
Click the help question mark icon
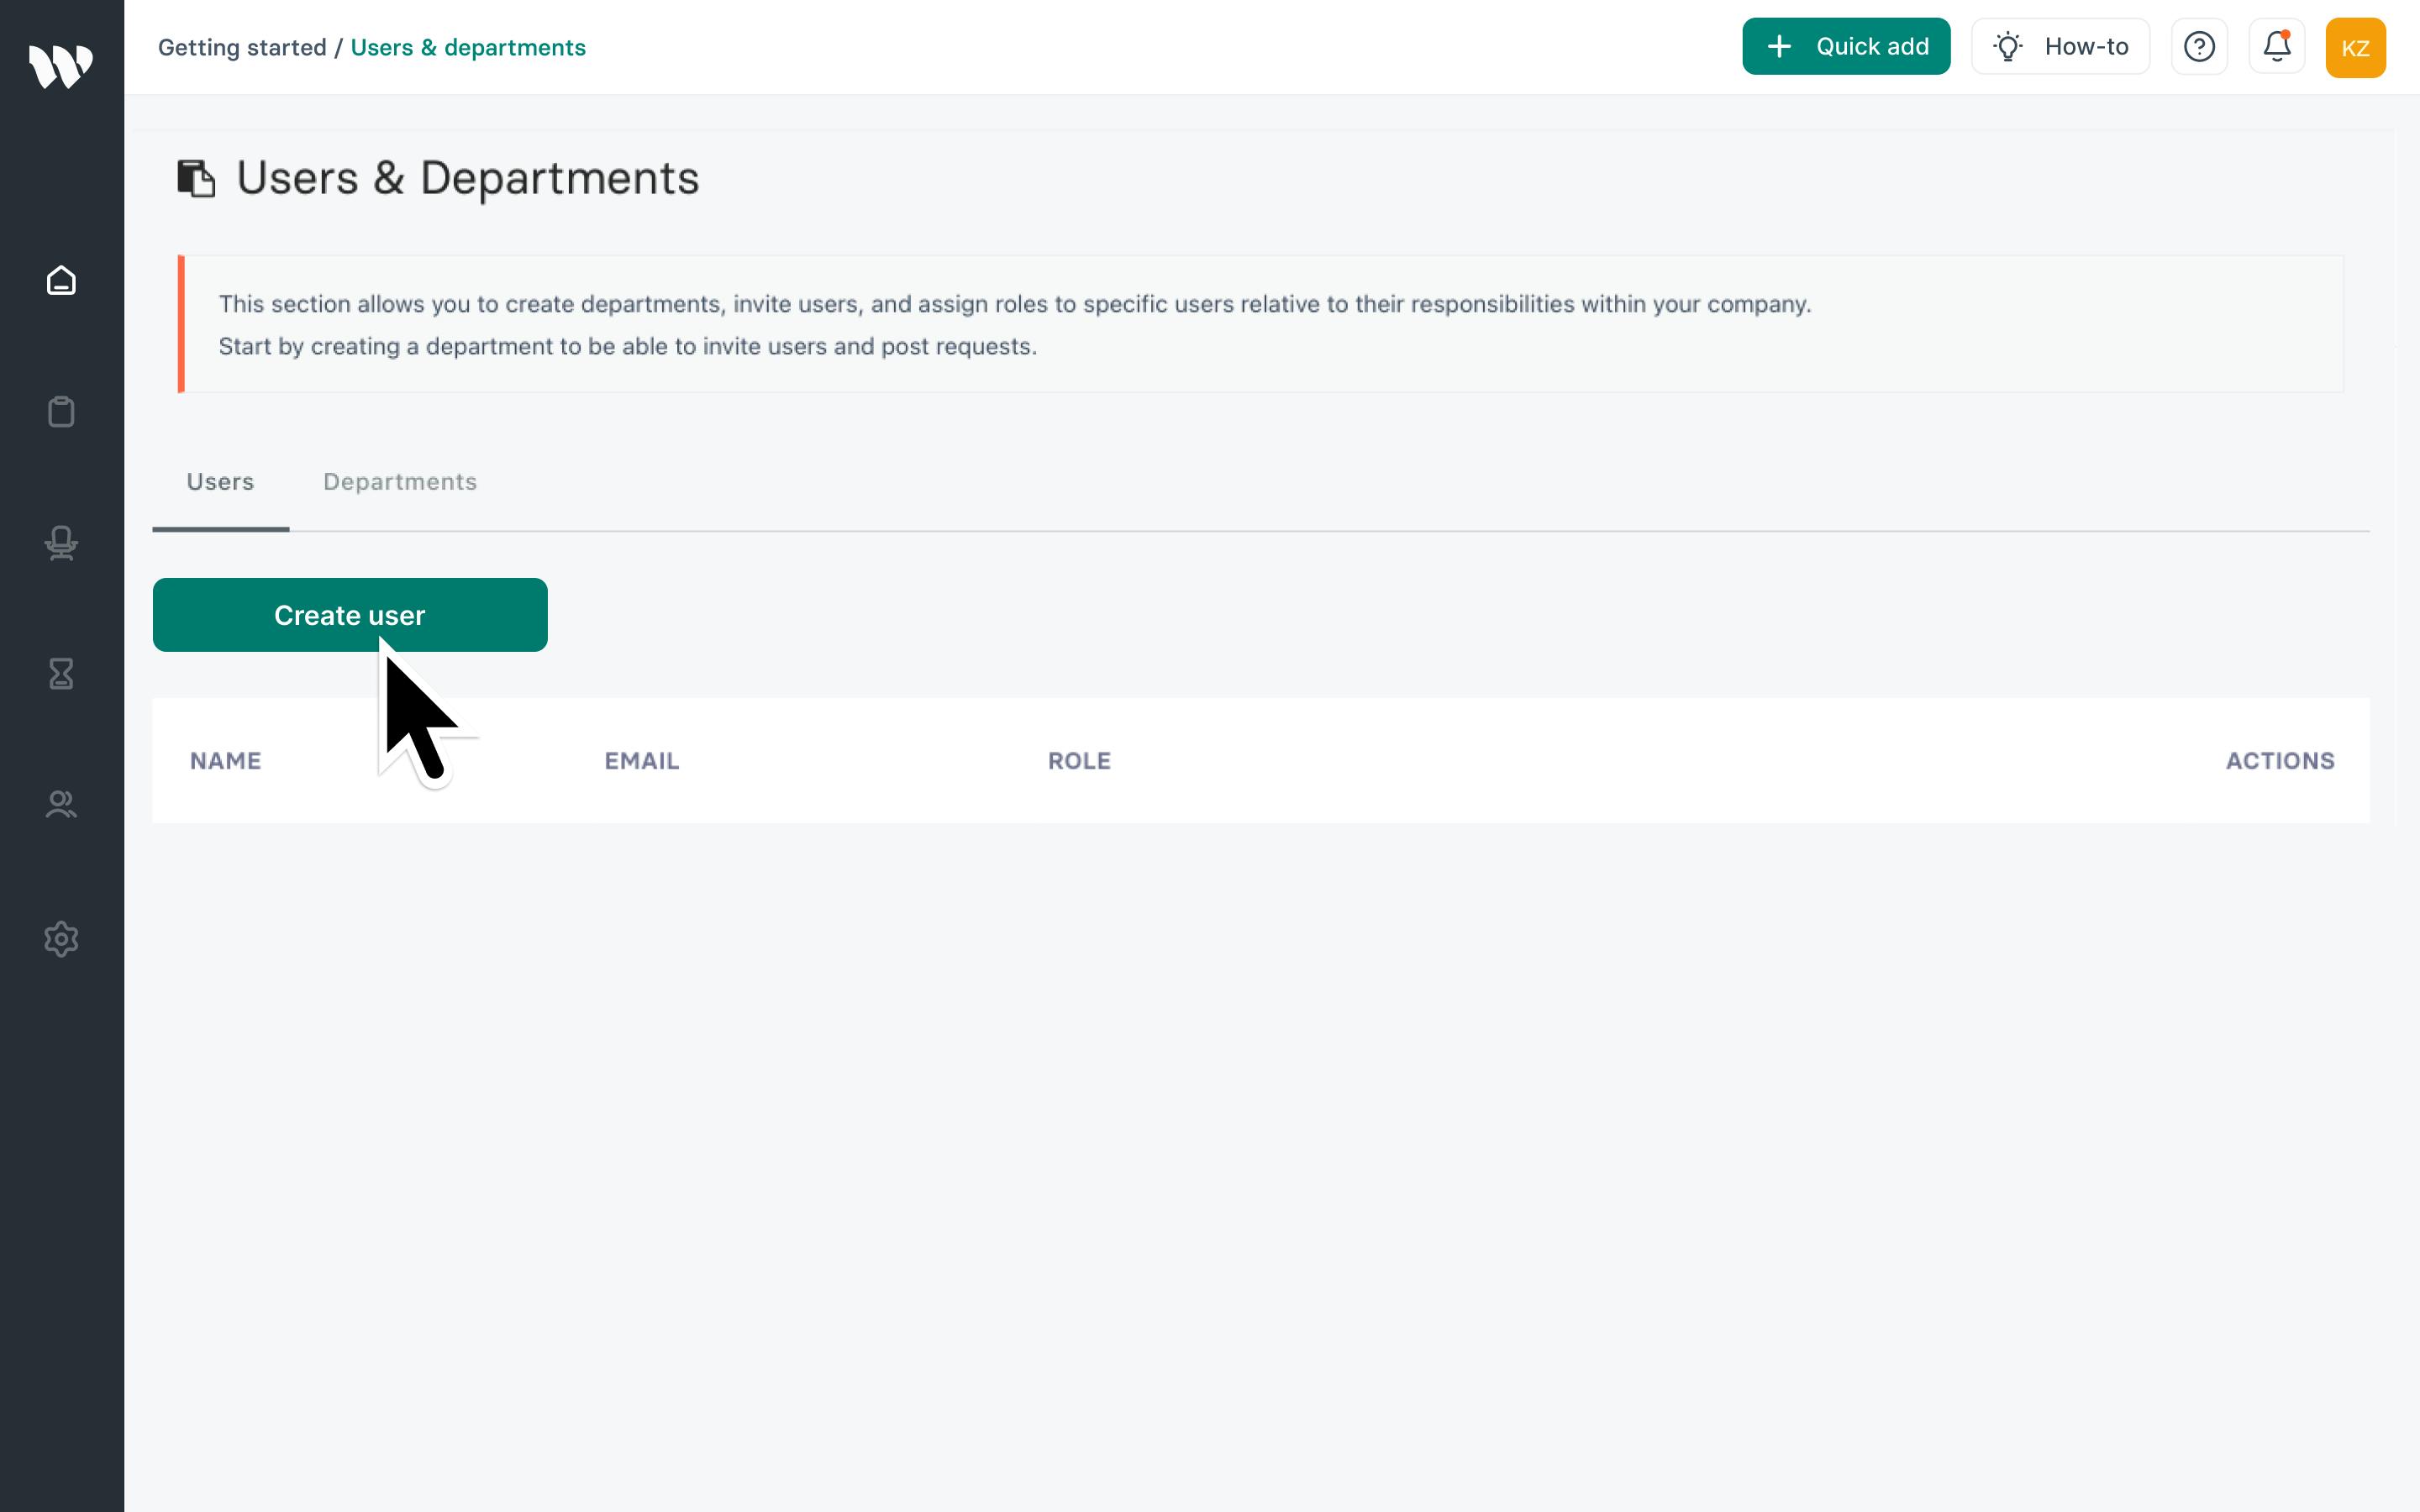[x=2199, y=47]
